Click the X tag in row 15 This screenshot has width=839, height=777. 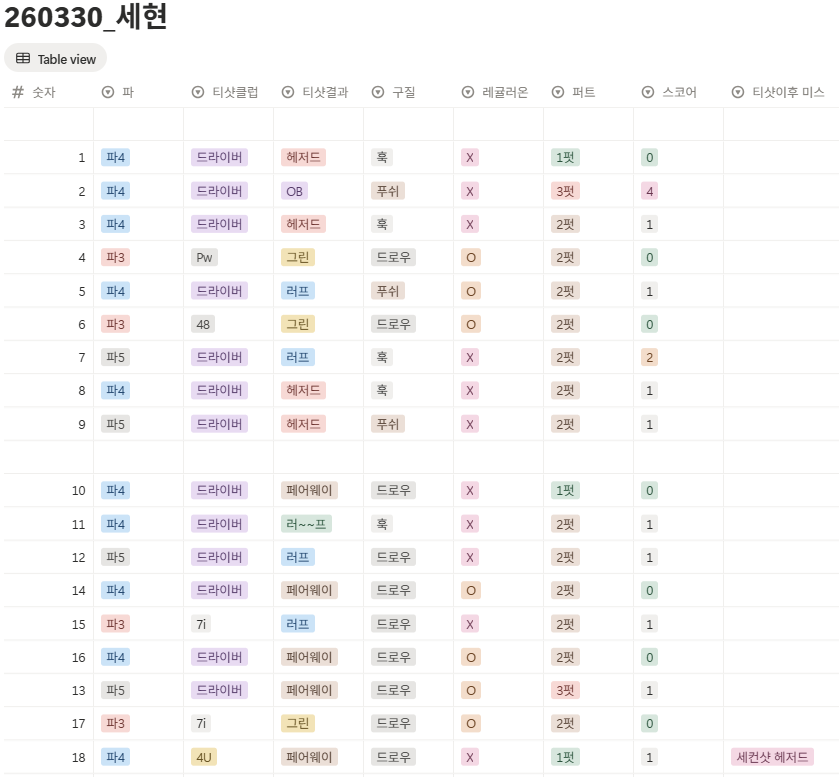pyautogui.click(x=470, y=624)
